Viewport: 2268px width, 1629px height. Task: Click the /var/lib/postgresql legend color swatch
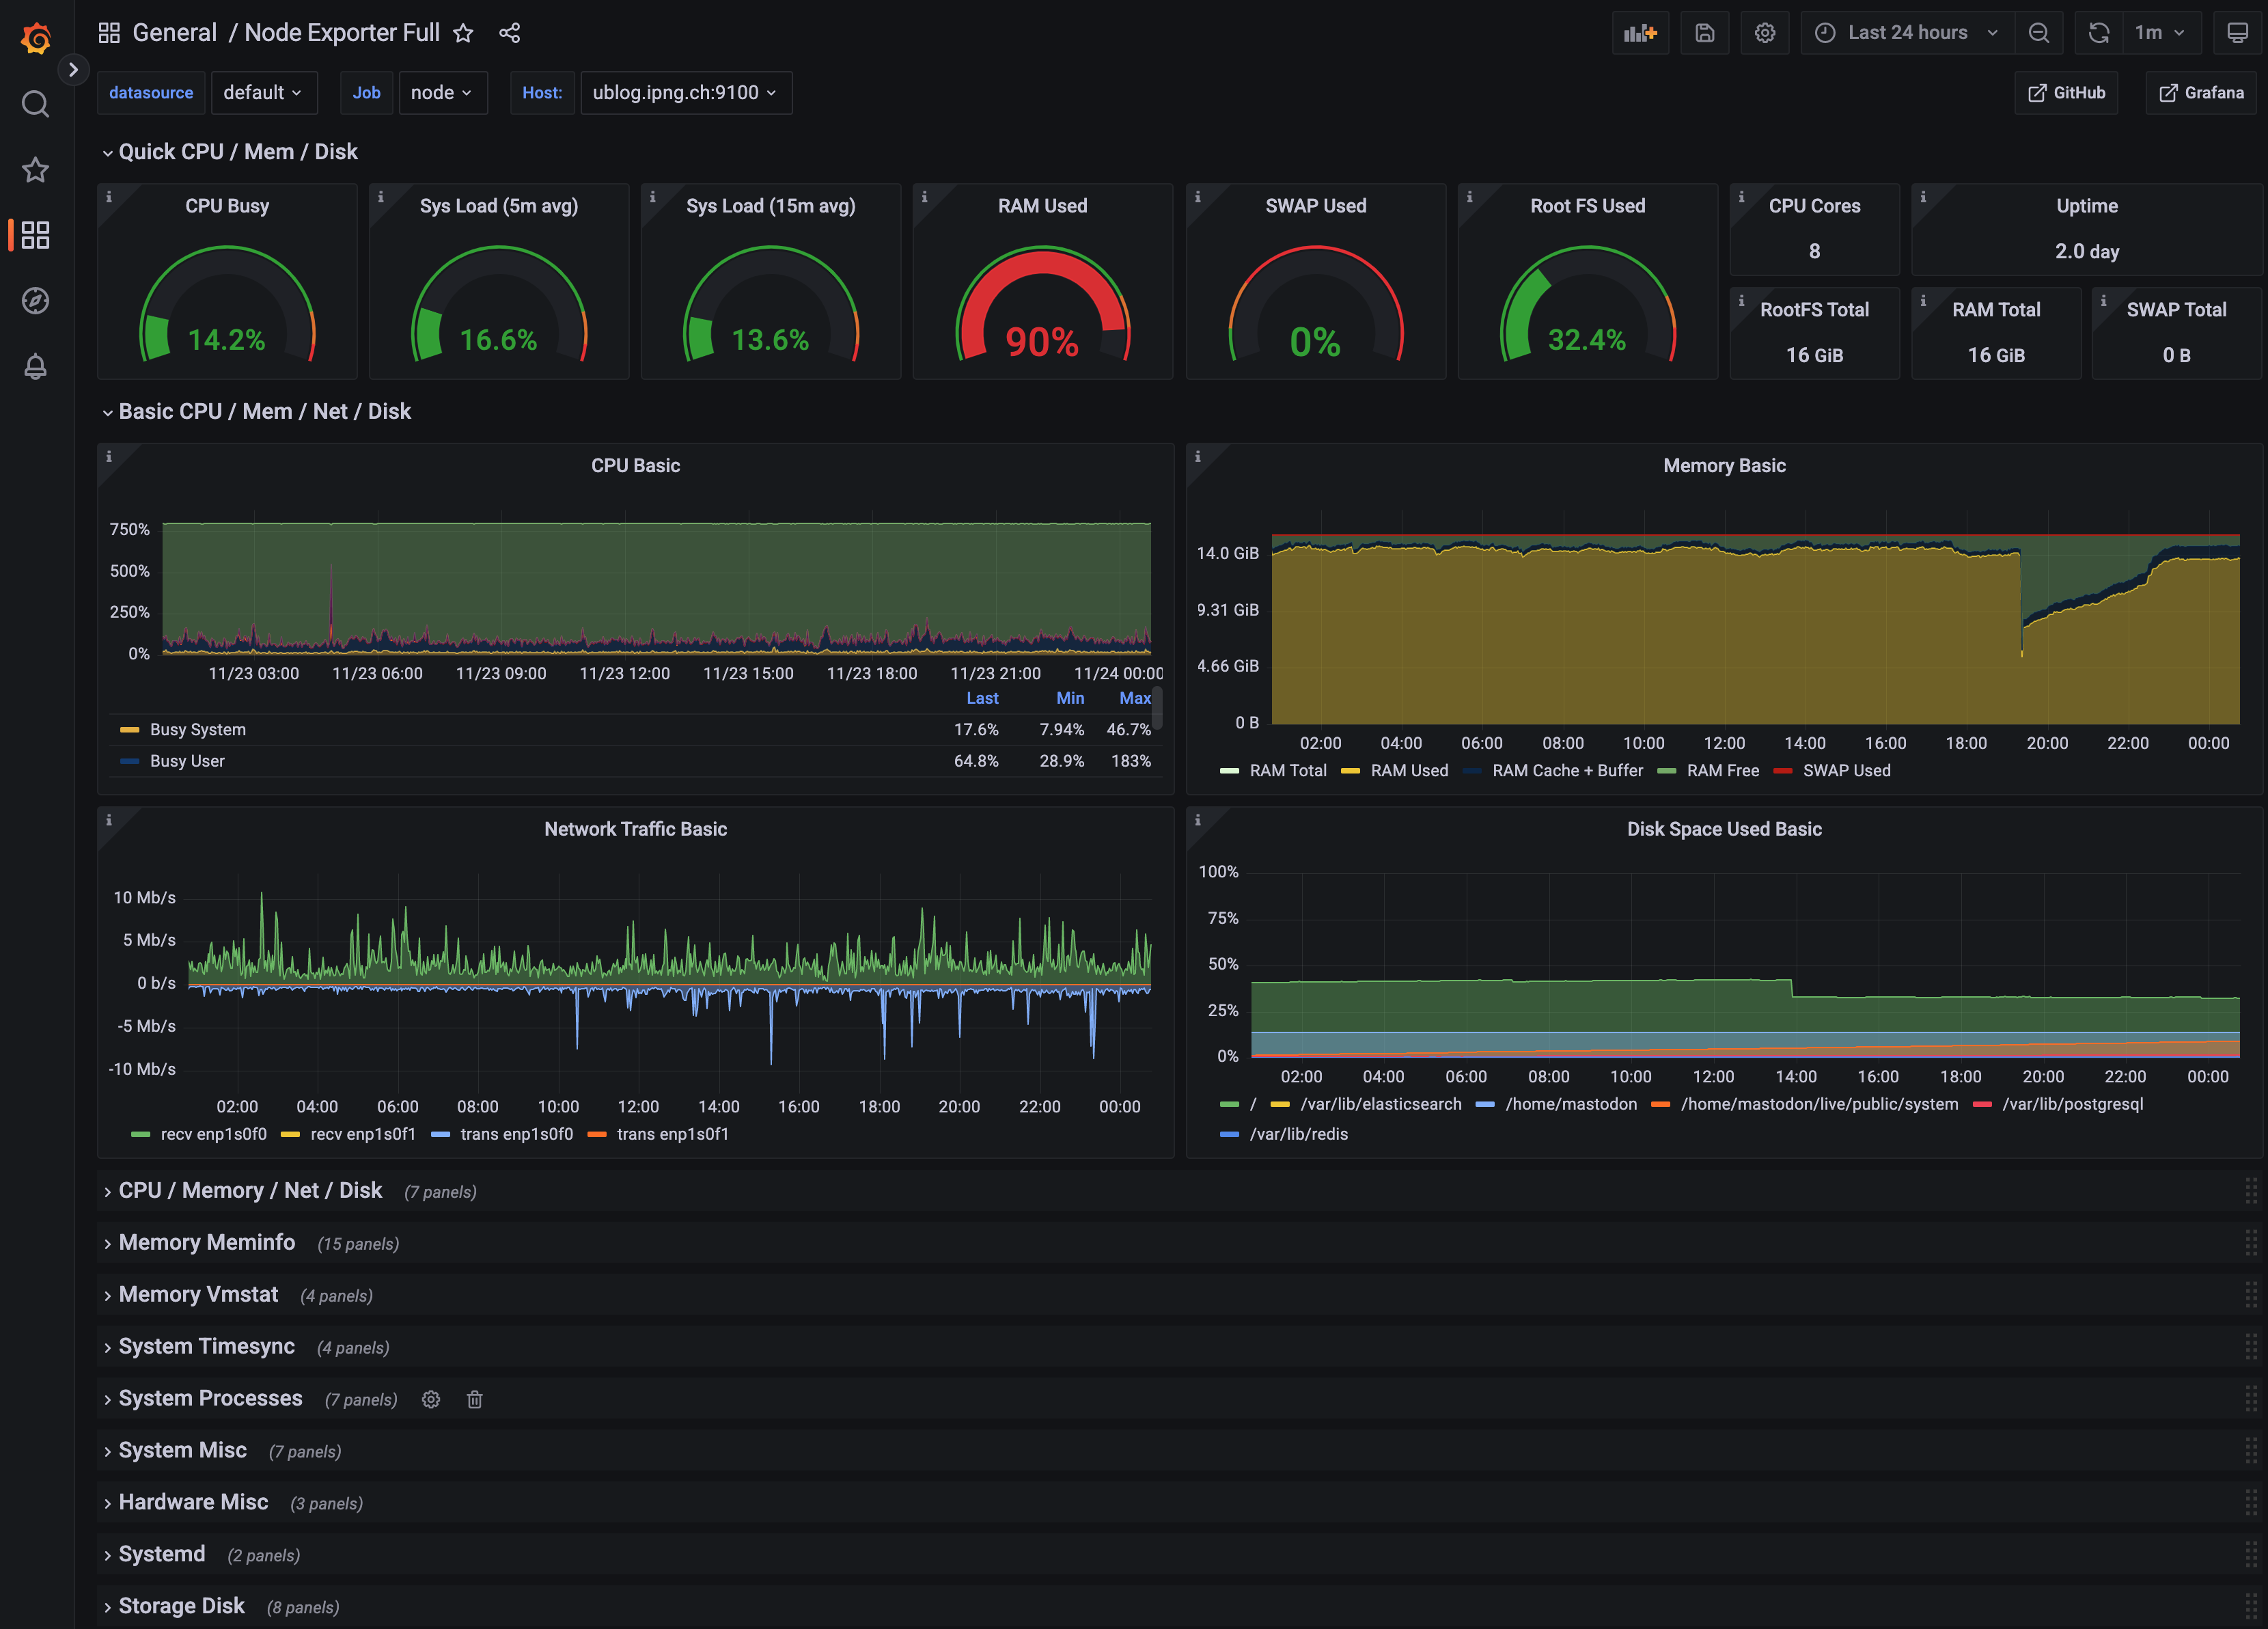1981,1104
